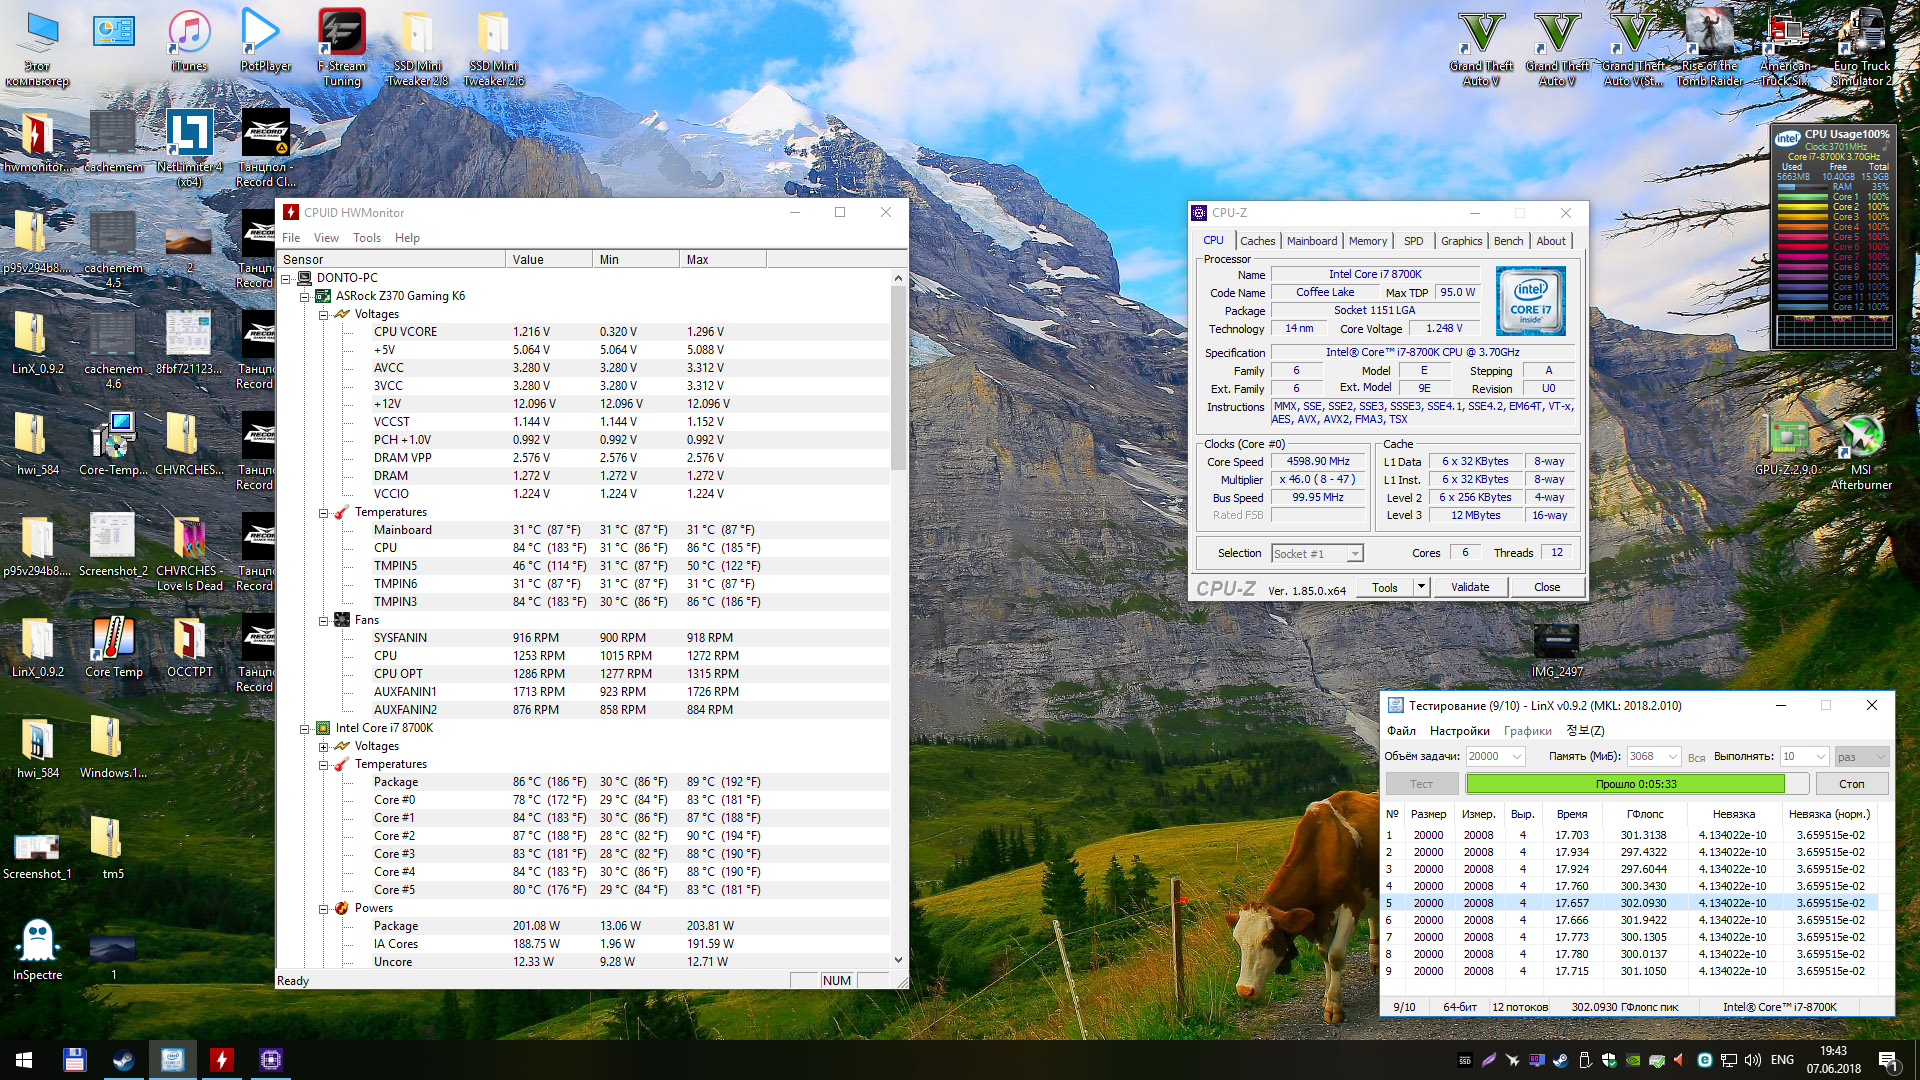Open the Tools dropdown arrow in CPU-Z
The height and width of the screenshot is (1080, 1920).
(x=1421, y=587)
